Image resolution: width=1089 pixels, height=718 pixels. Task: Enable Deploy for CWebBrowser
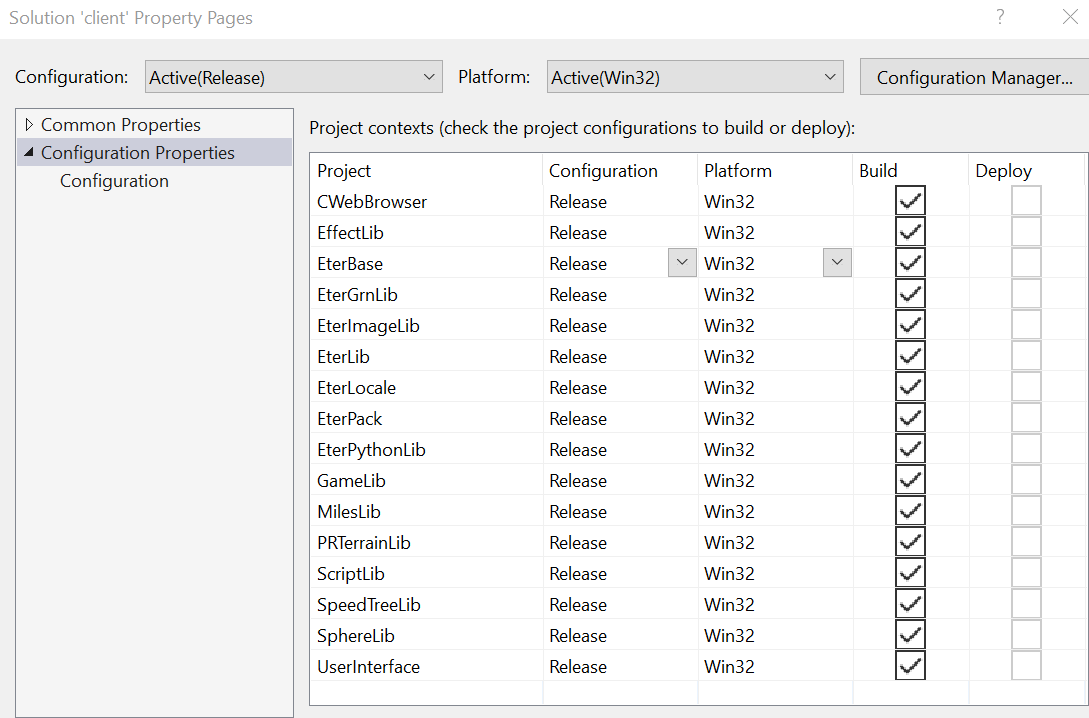[1026, 201]
